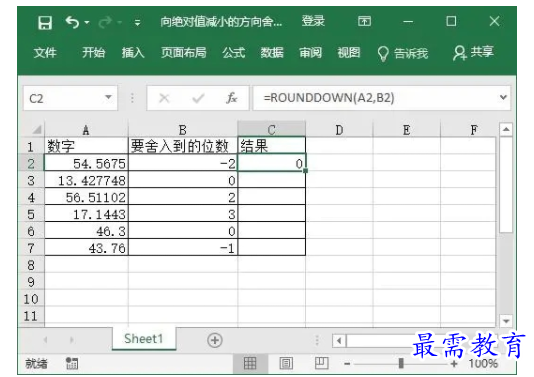The width and height of the screenshot is (534, 377).
Task: Switch to the 视图 ribbon tab
Action: (349, 53)
